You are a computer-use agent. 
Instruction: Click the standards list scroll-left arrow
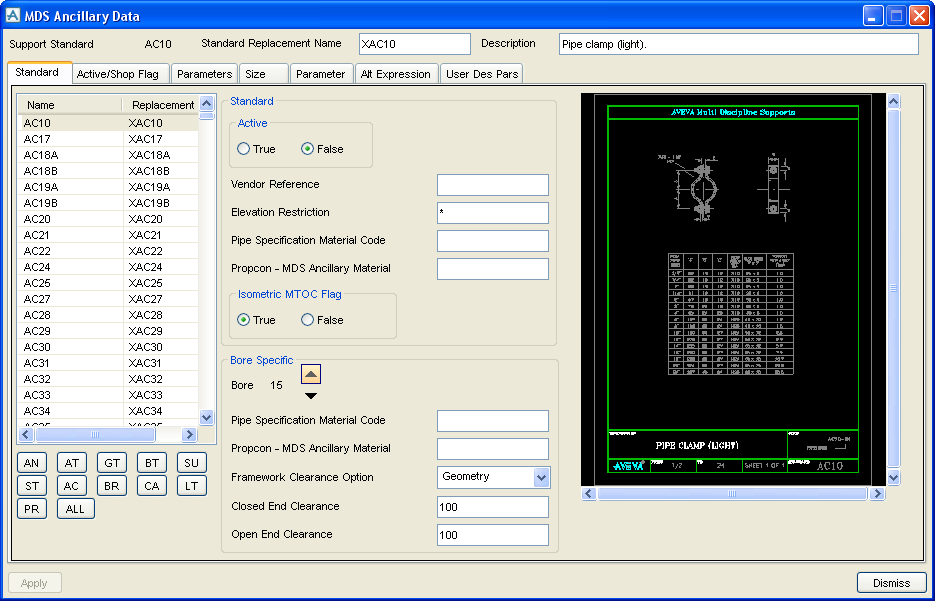pyautogui.click(x=26, y=435)
